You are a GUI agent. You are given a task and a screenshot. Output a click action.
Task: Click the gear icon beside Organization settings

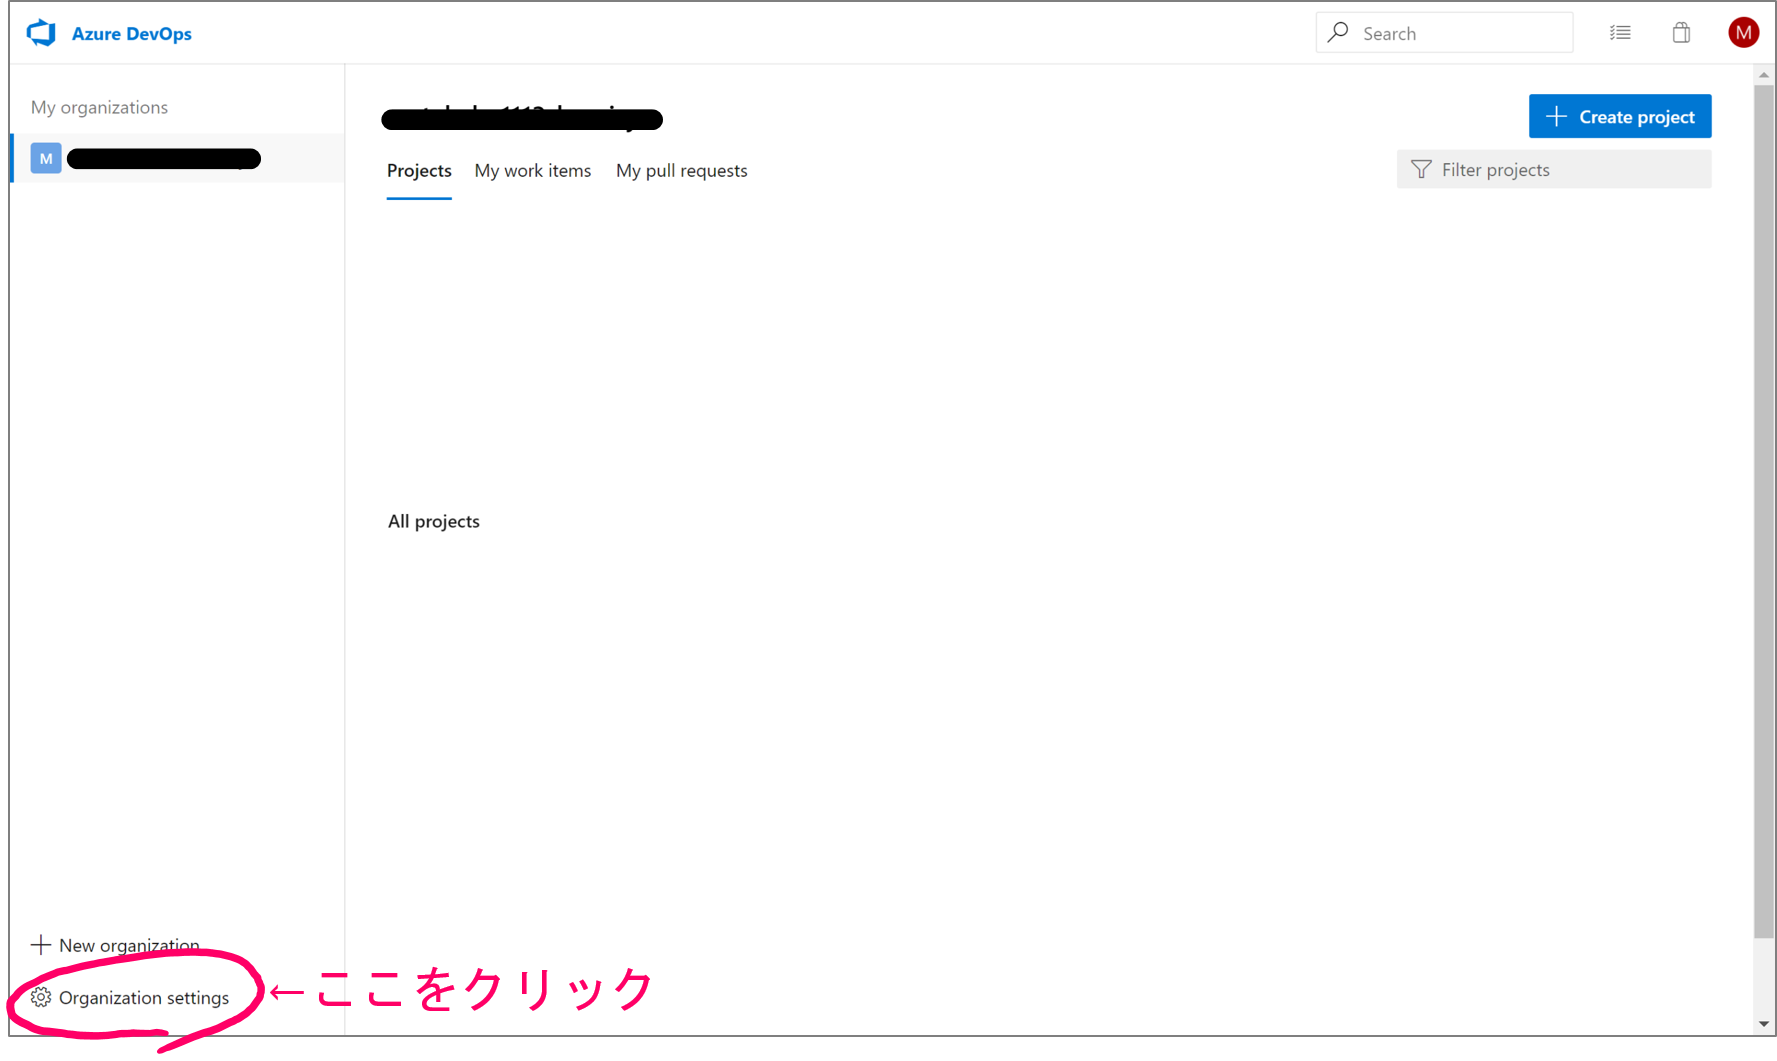(40, 997)
